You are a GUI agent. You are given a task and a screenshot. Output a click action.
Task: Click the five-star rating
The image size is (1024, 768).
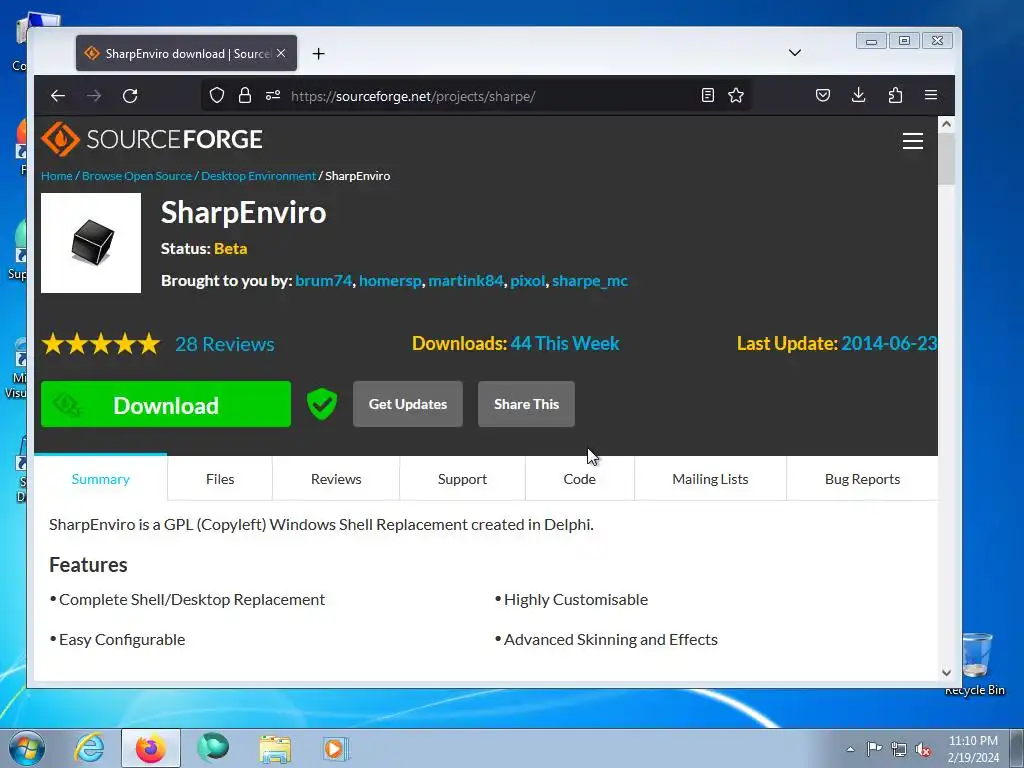pyautogui.click(x=101, y=344)
